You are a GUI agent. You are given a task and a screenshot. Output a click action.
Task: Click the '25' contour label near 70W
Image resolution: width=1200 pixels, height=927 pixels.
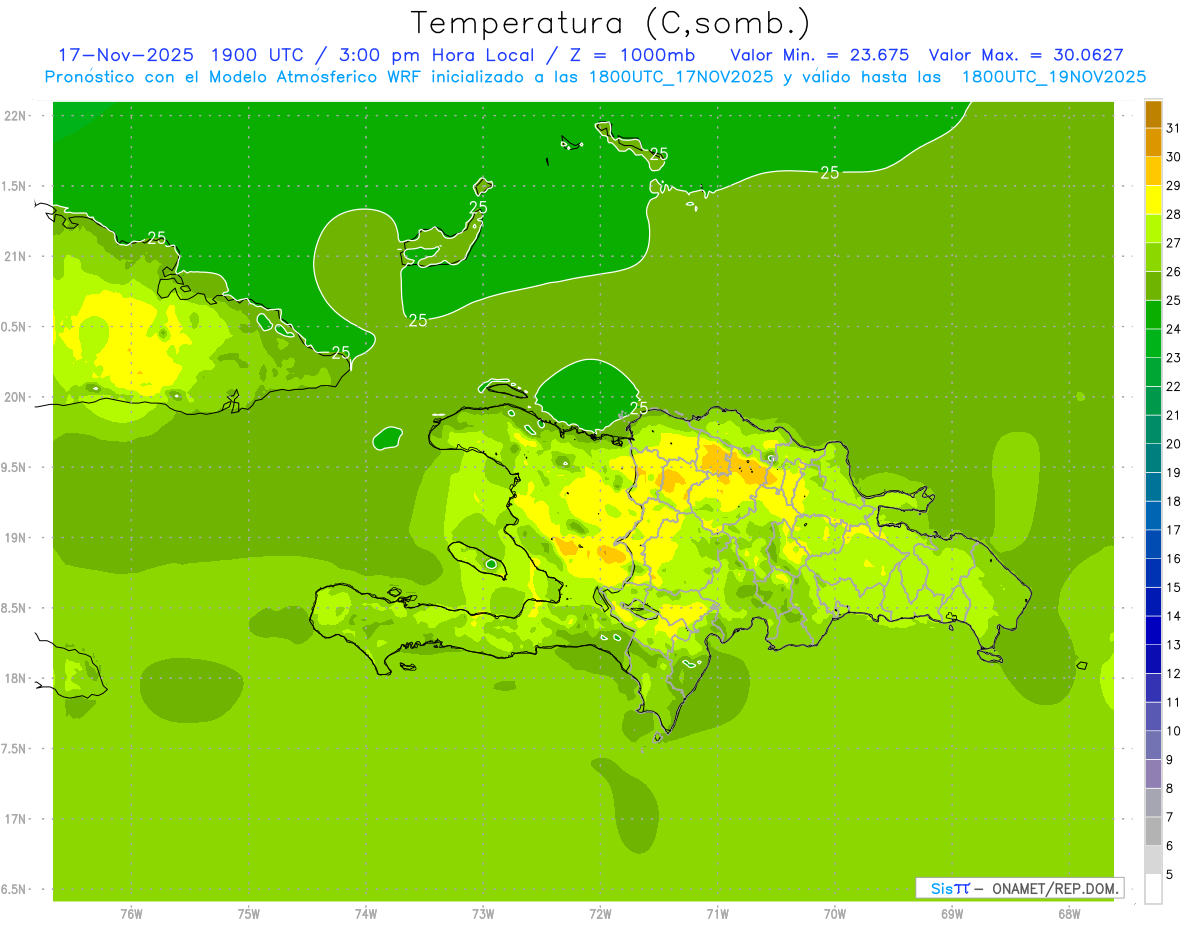[830, 172]
